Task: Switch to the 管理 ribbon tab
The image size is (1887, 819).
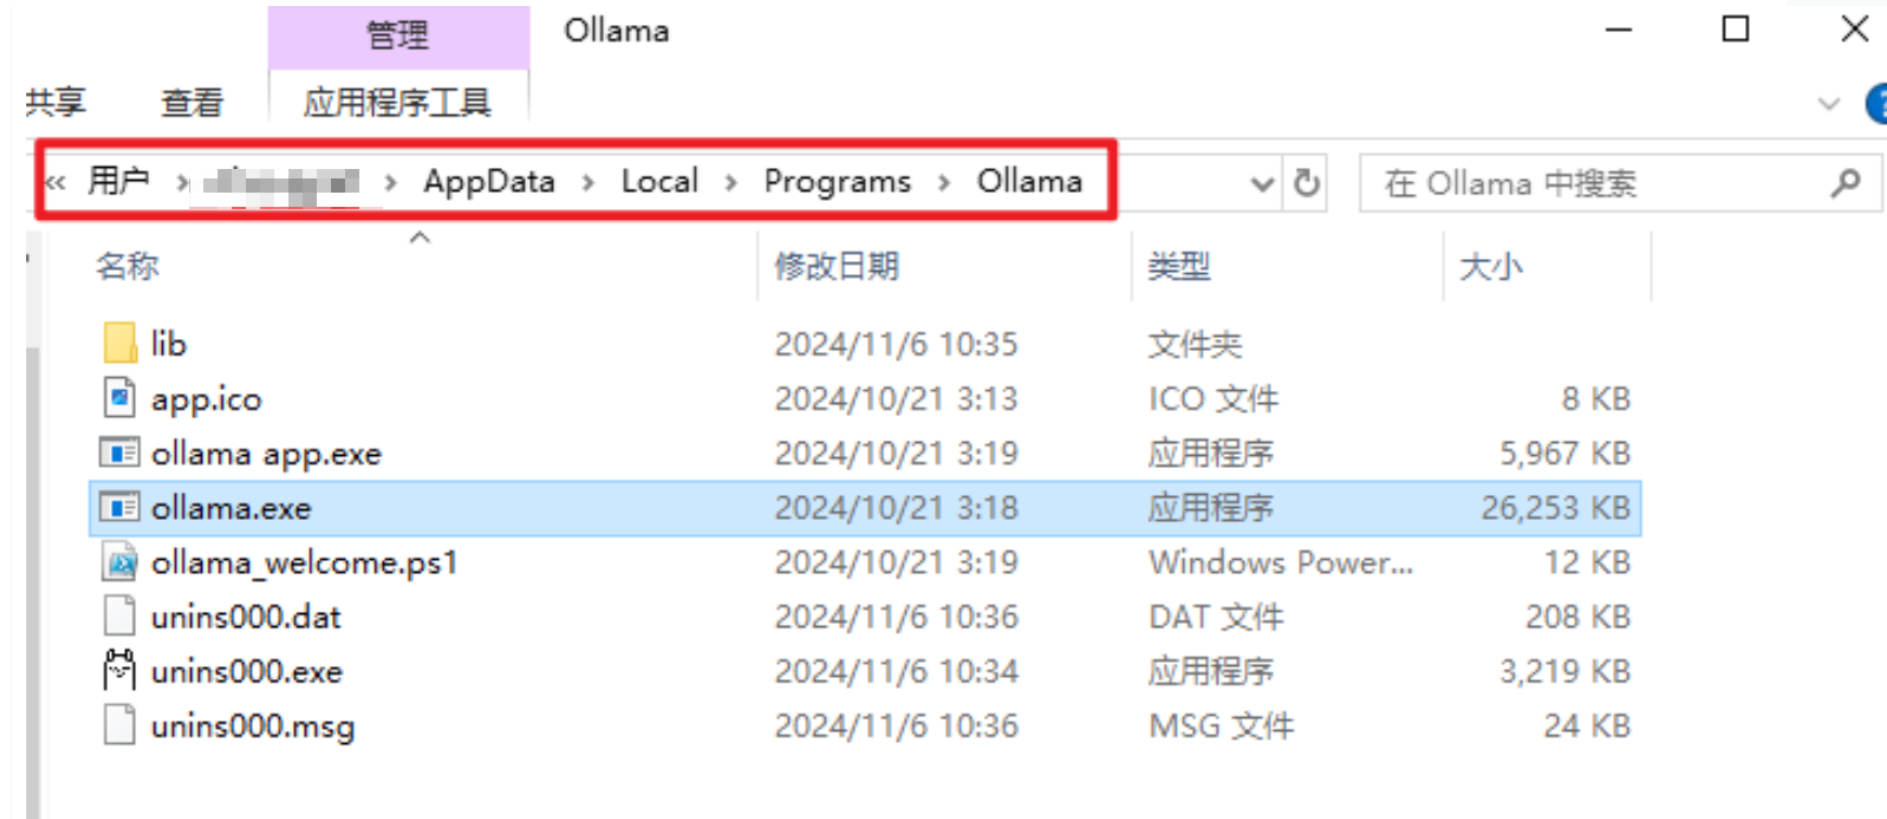Action: [398, 35]
